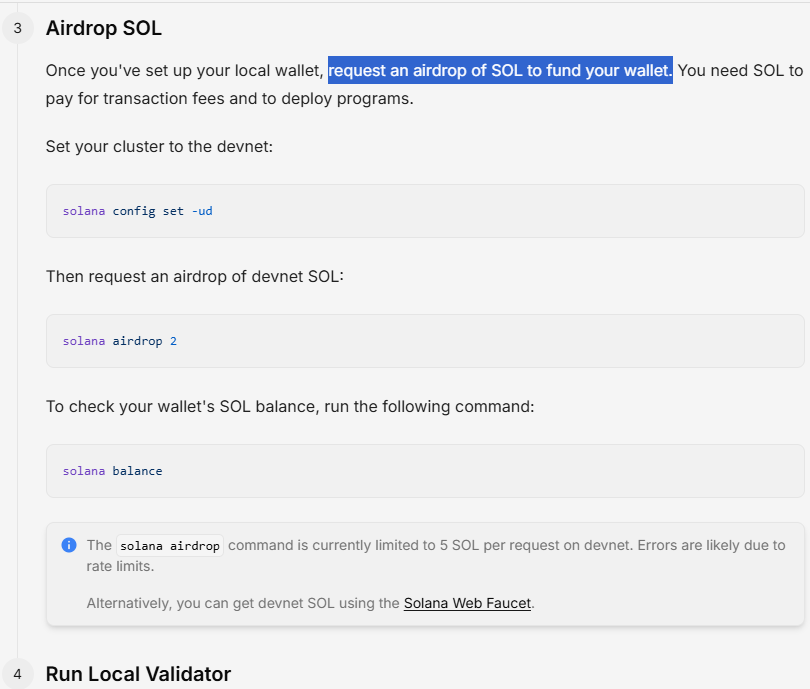This screenshot has height=689, width=810.
Task: Click the 'Set your cluster to the devnet' text
Action: tap(159, 147)
